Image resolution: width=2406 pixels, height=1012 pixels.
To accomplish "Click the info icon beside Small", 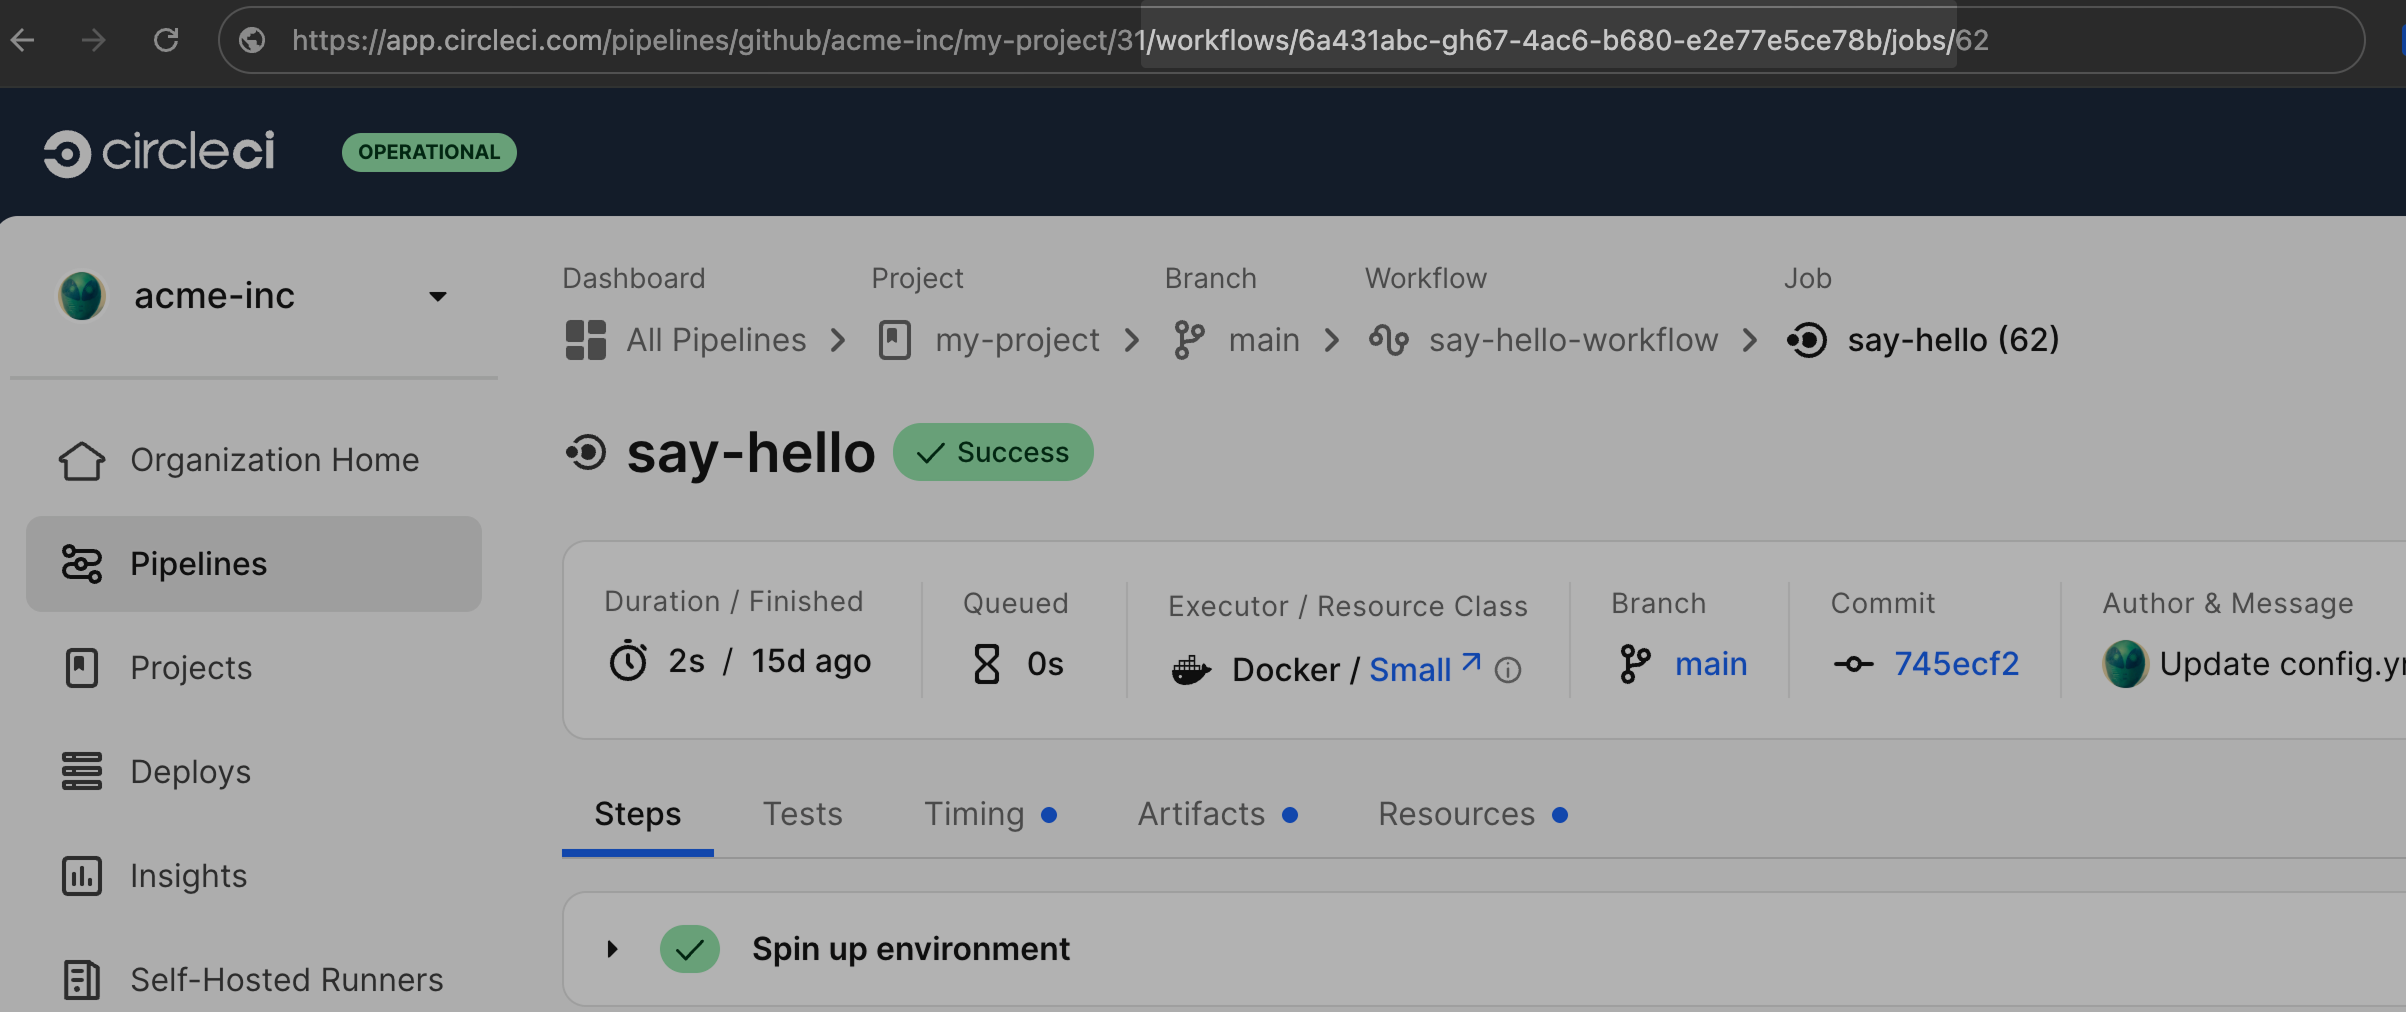I will [x=1508, y=670].
